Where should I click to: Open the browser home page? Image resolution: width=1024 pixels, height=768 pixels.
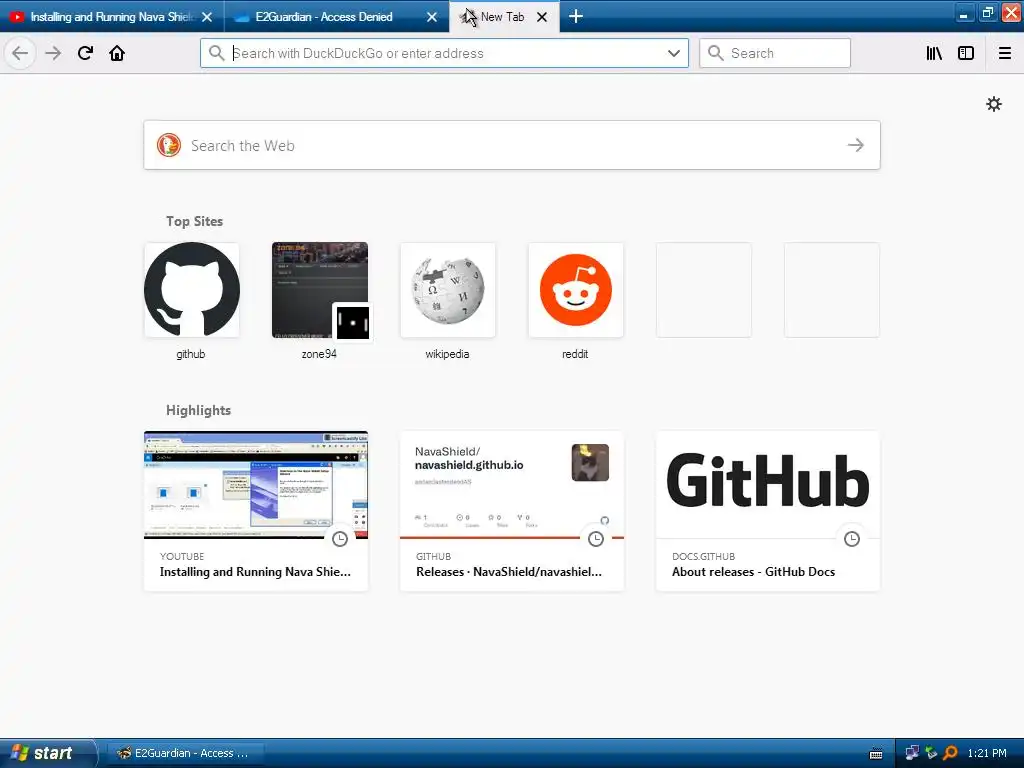pos(117,53)
